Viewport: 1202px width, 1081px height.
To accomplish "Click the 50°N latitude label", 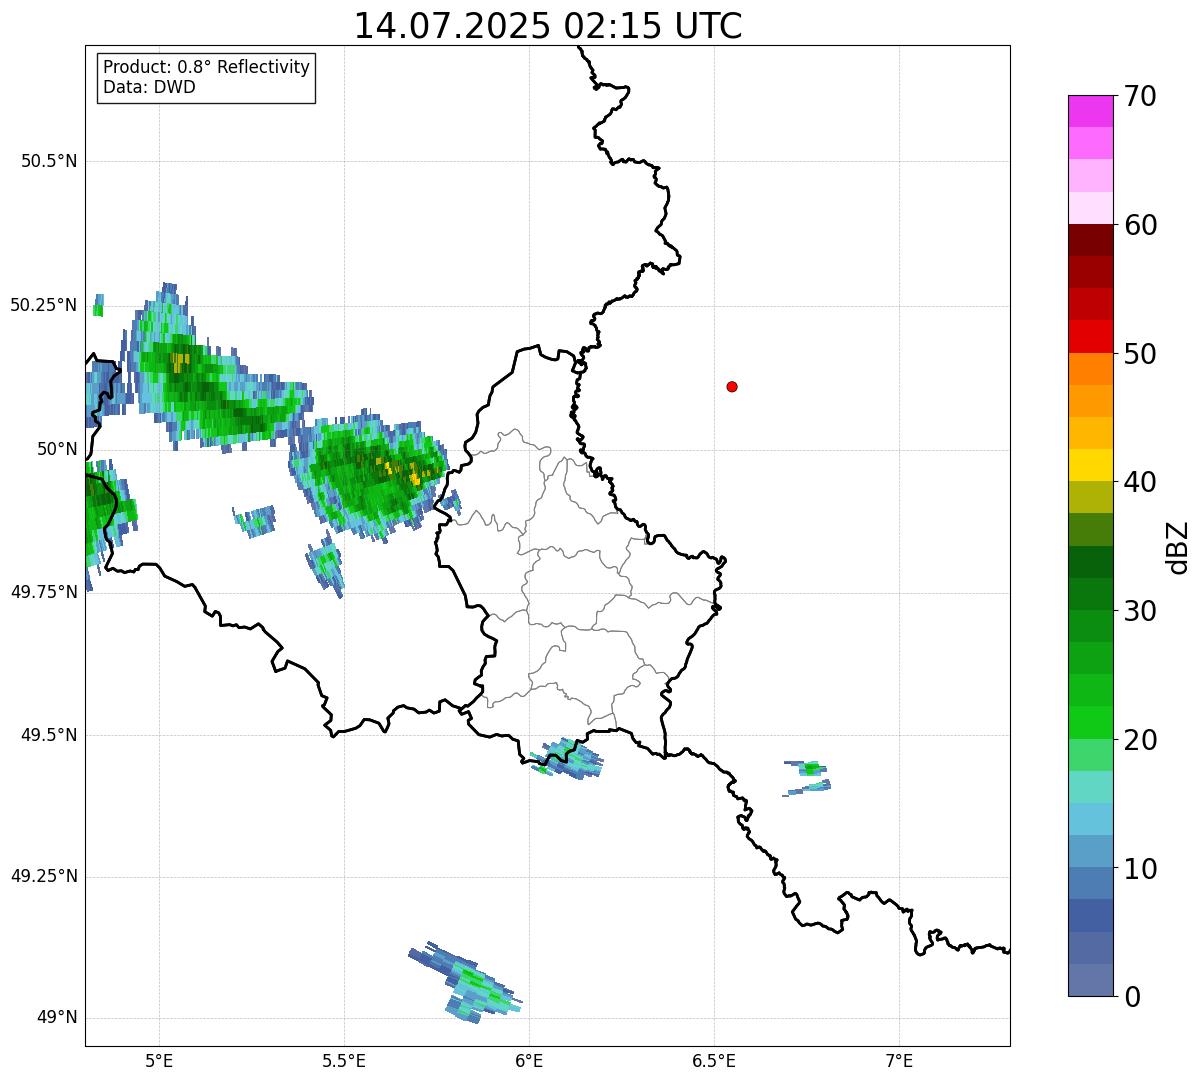I will point(58,449).
